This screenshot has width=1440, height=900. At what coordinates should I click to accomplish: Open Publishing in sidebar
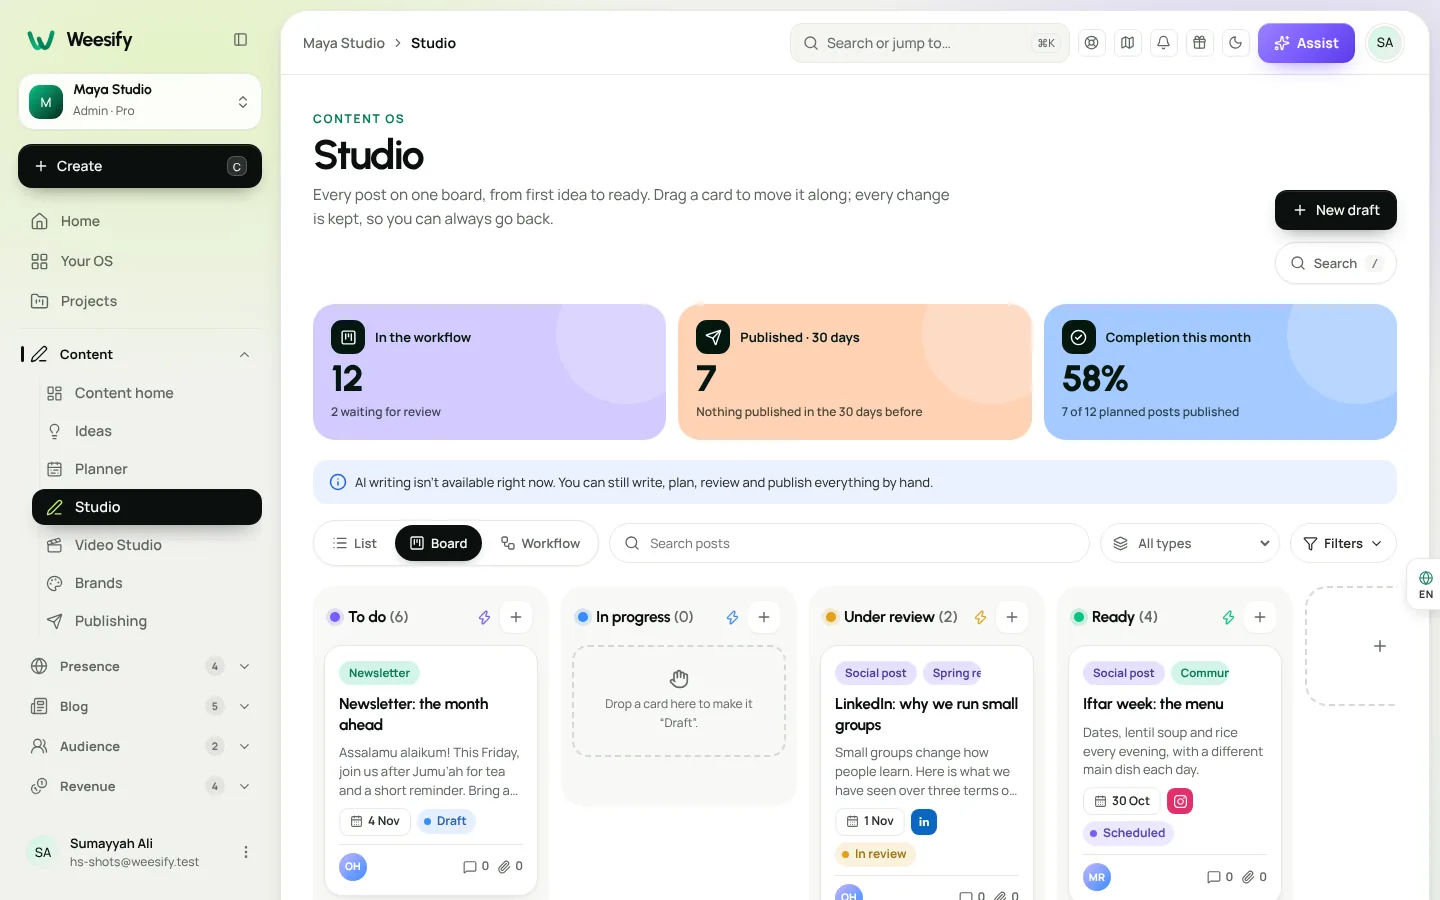147,621
